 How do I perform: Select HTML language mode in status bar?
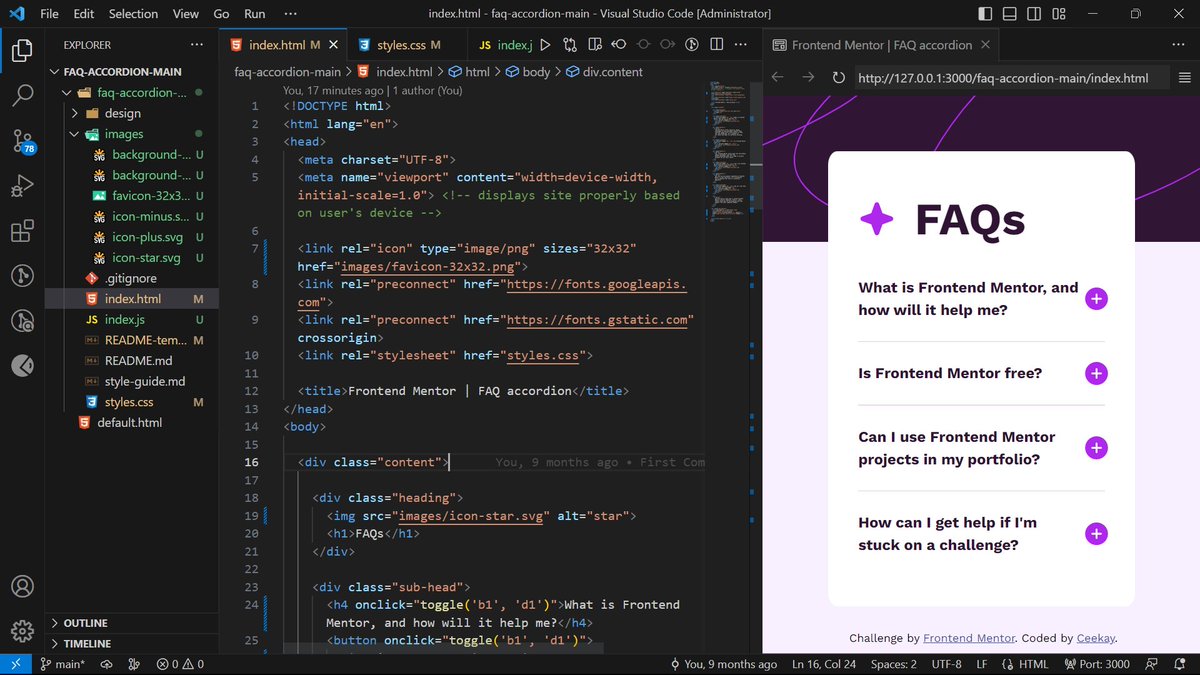1025,664
